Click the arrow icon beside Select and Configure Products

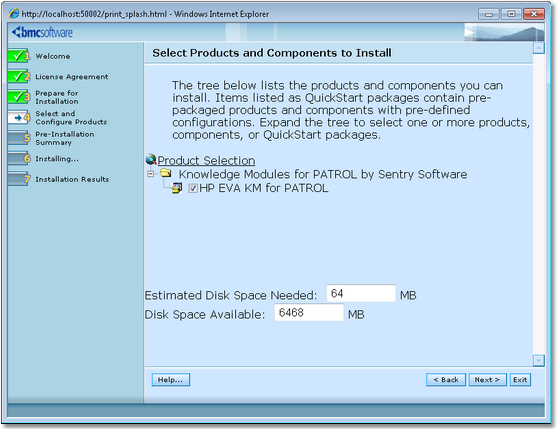click(19, 117)
